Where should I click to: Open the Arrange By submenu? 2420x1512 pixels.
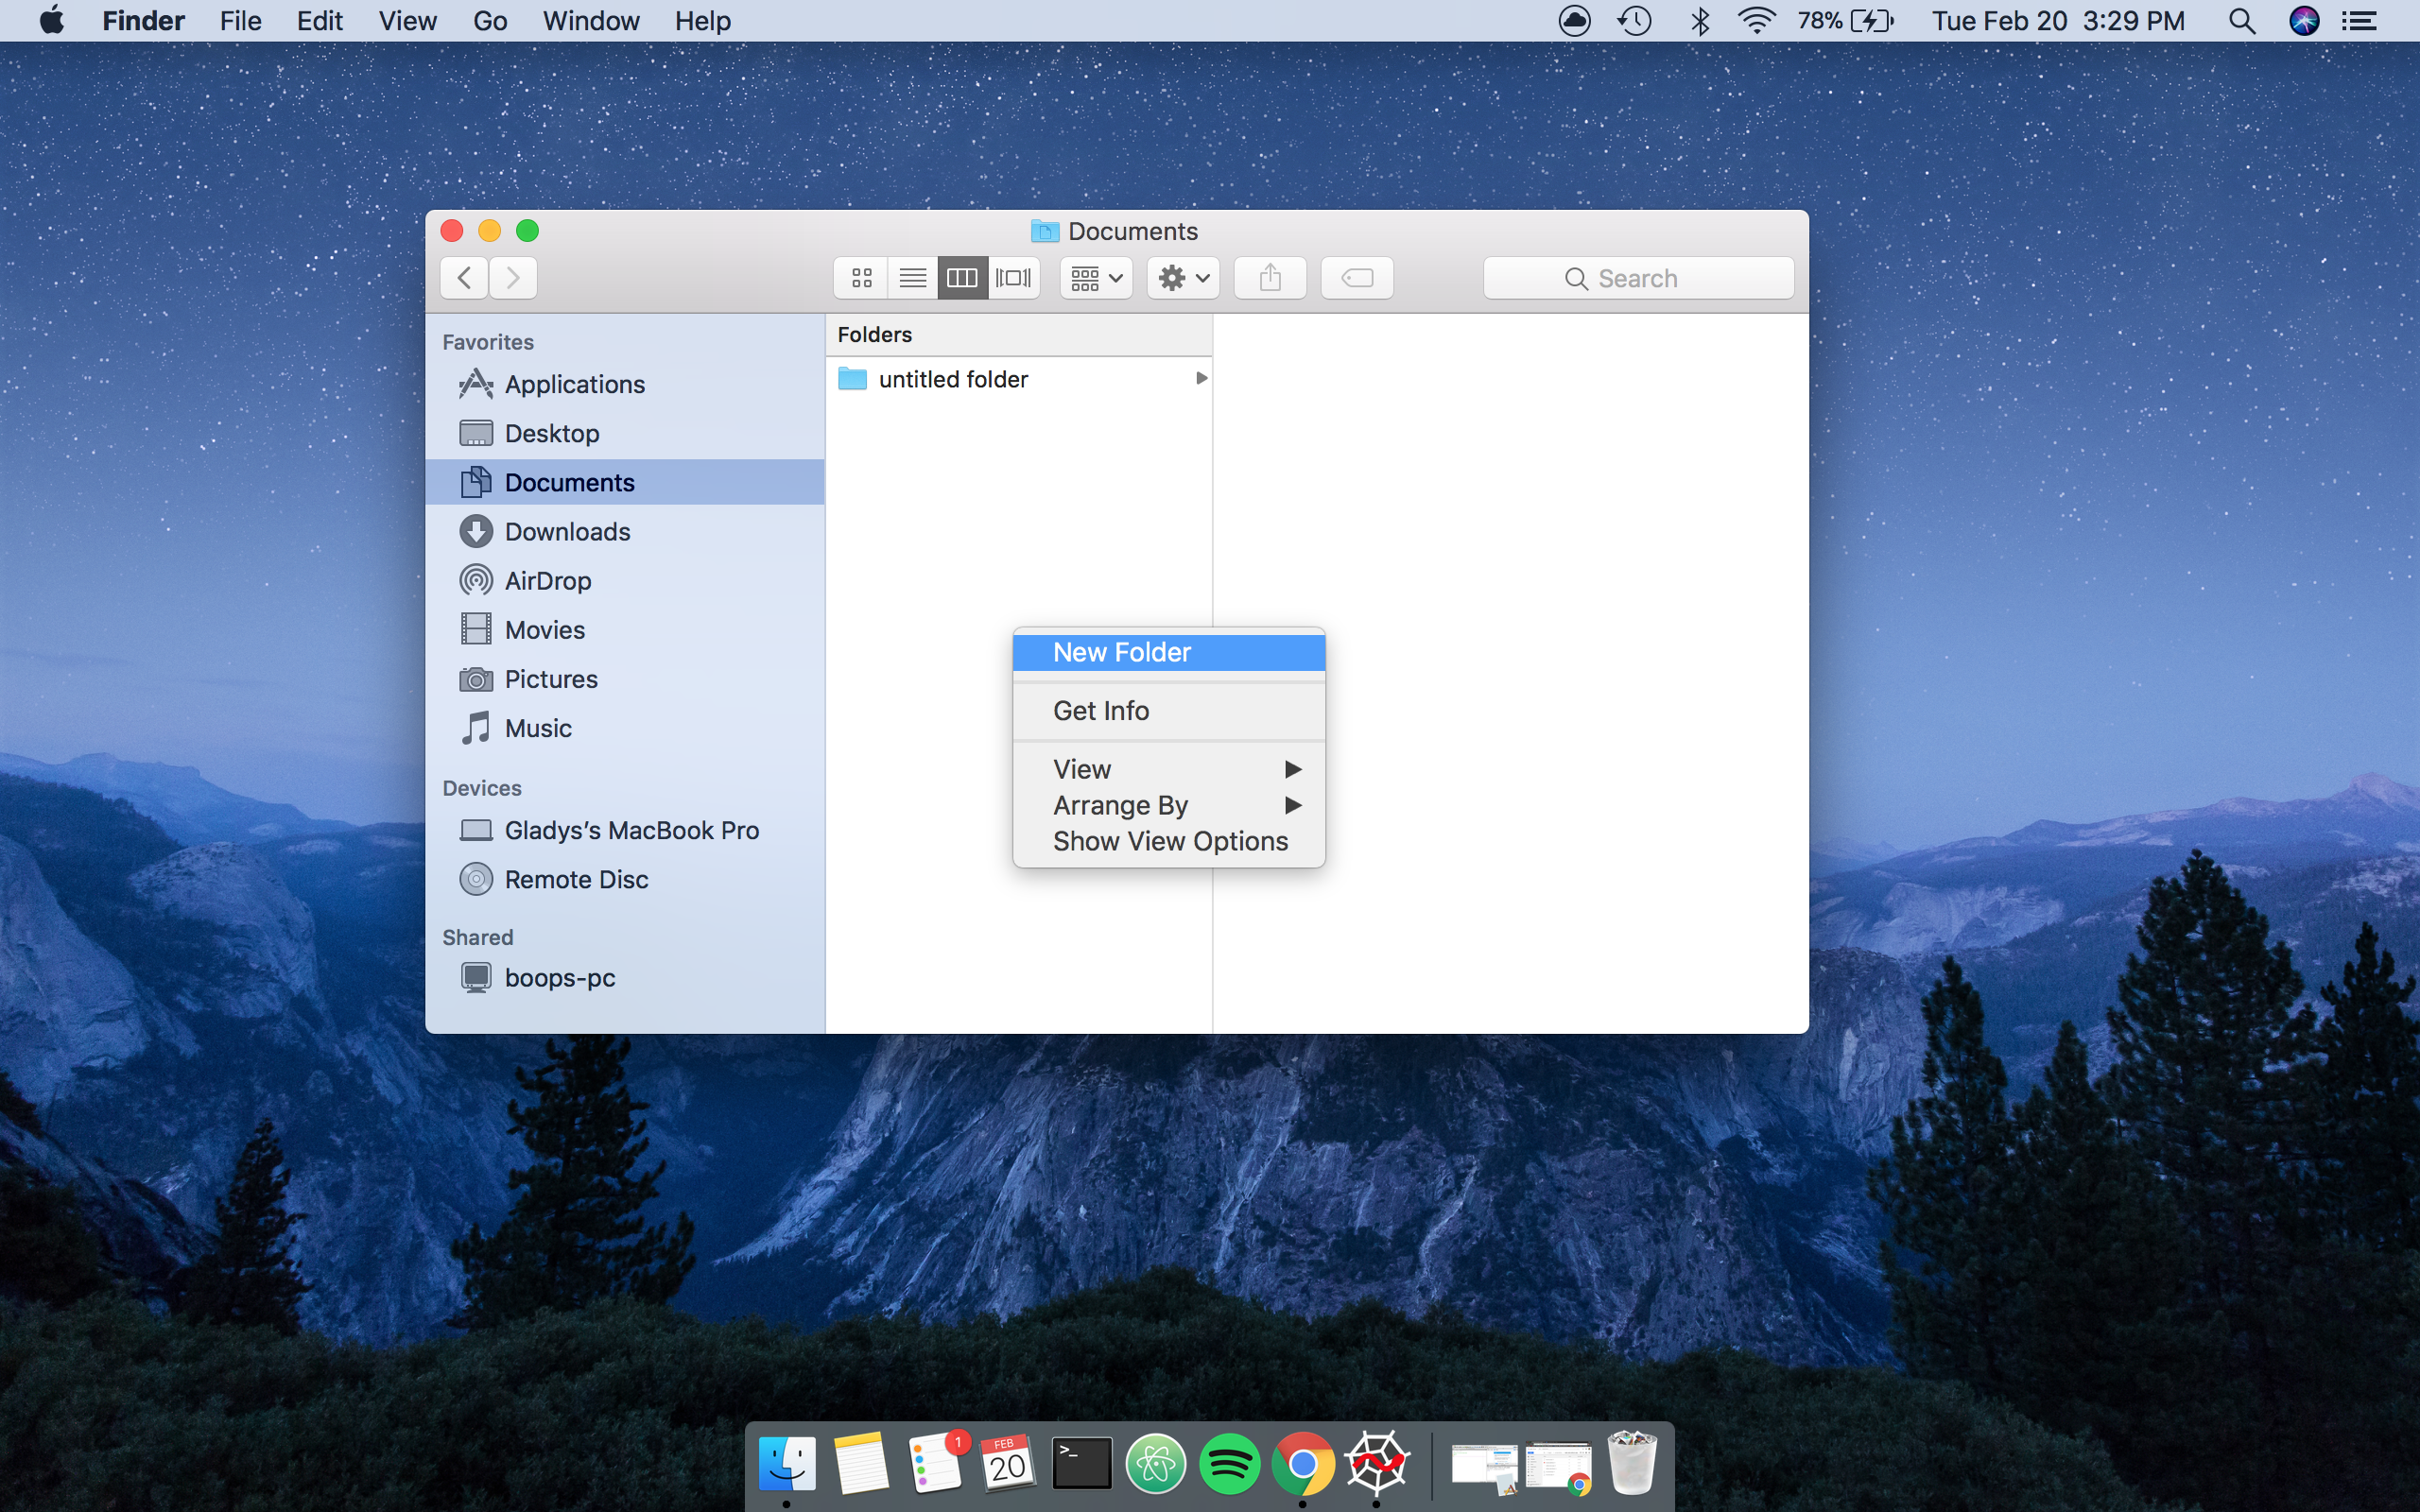pos(1169,805)
